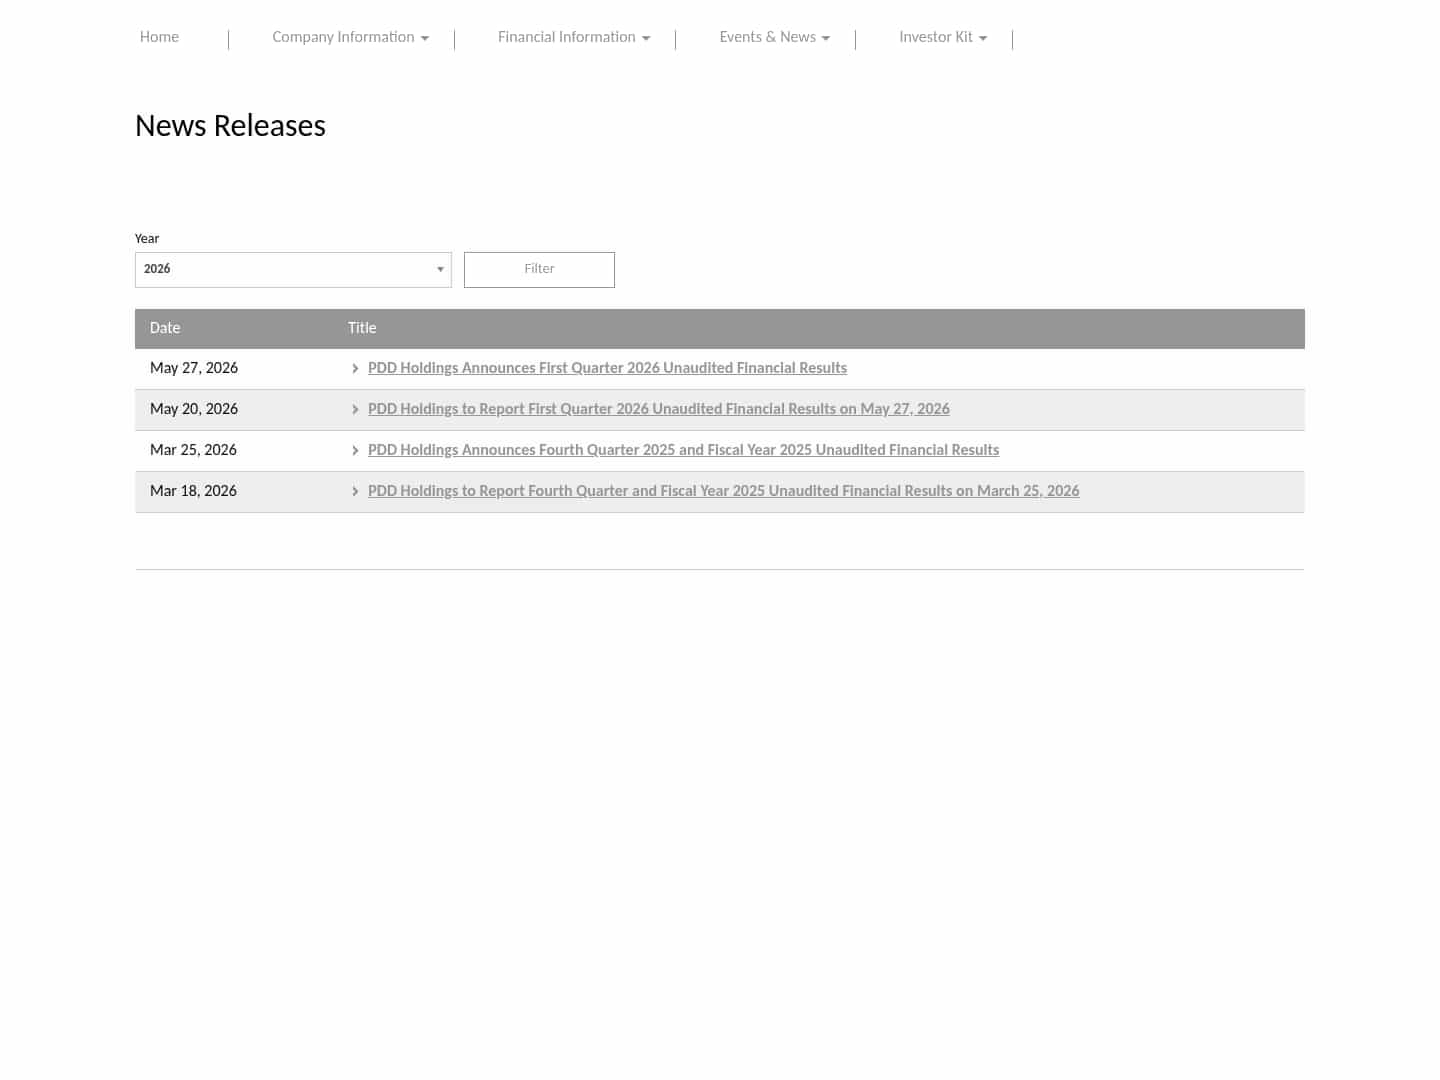Open report-date notice for March 25, 2026

pyautogui.click(x=723, y=491)
